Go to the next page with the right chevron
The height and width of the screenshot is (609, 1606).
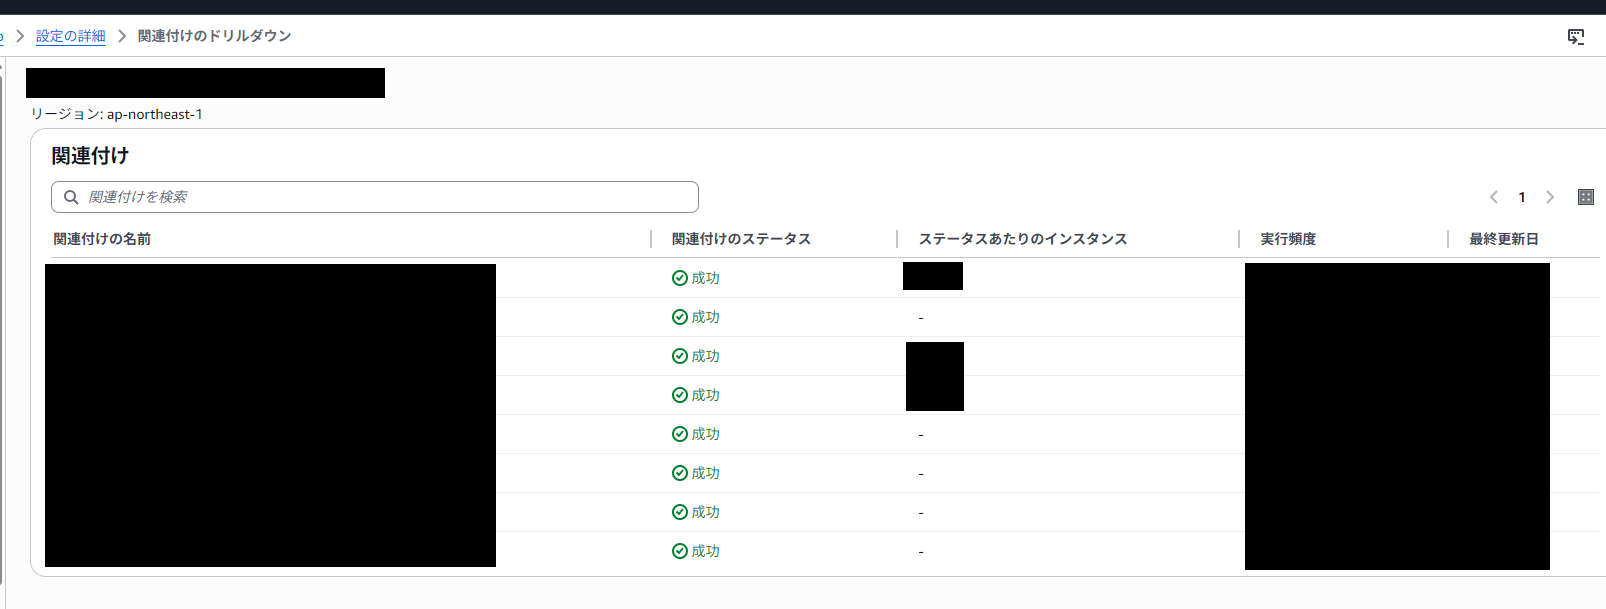pos(1550,197)
